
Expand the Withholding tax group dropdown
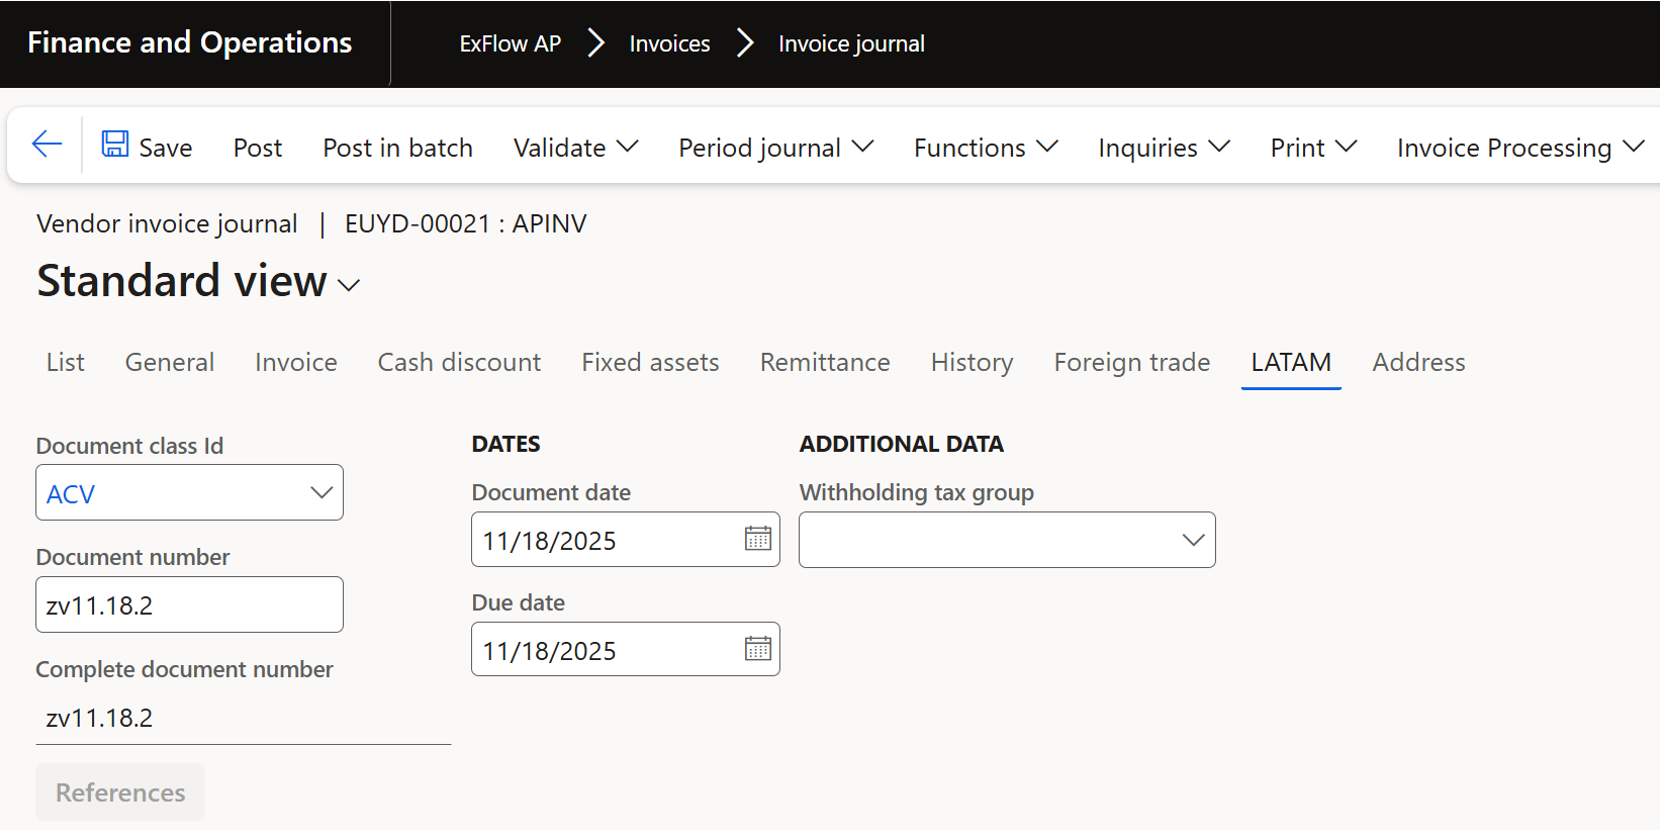[x=1192, y=540]
